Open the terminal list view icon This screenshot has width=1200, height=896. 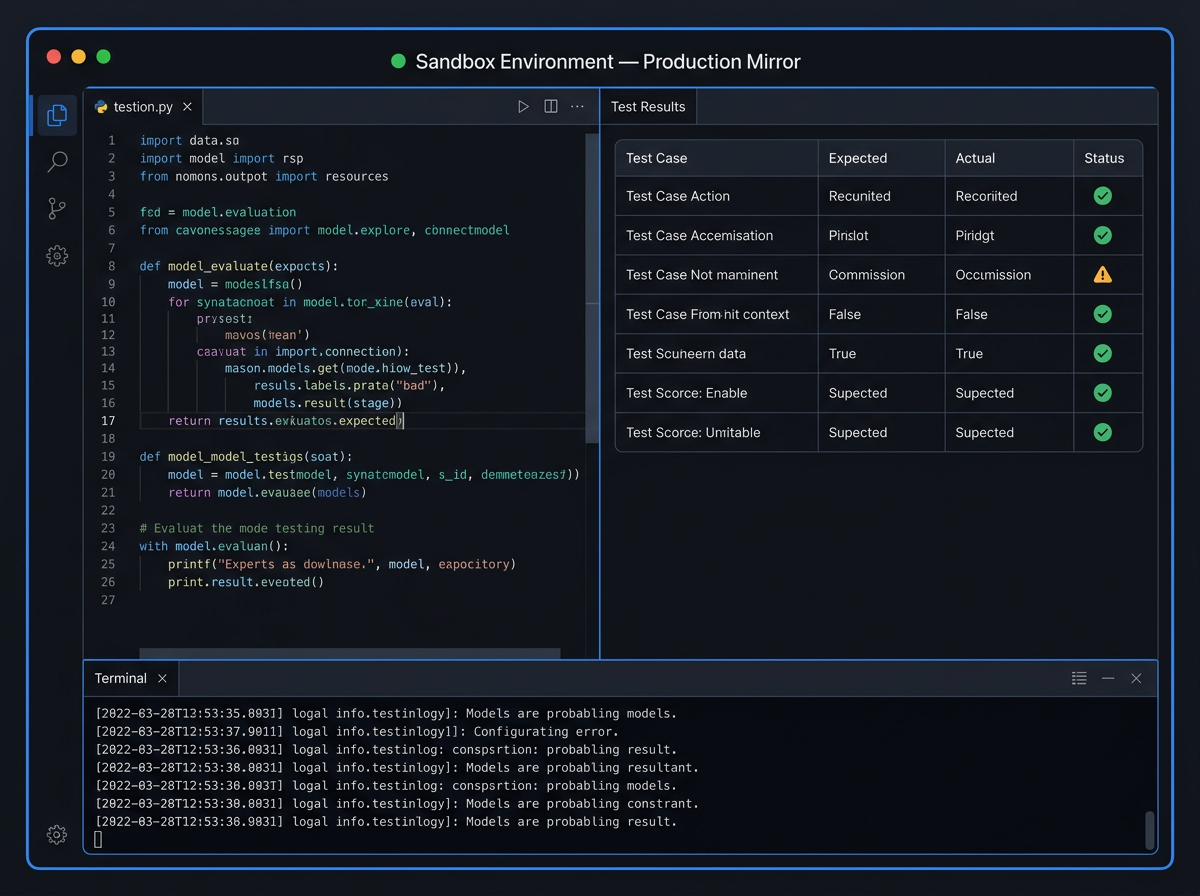pyautogui.click(x=1079, y=678)
